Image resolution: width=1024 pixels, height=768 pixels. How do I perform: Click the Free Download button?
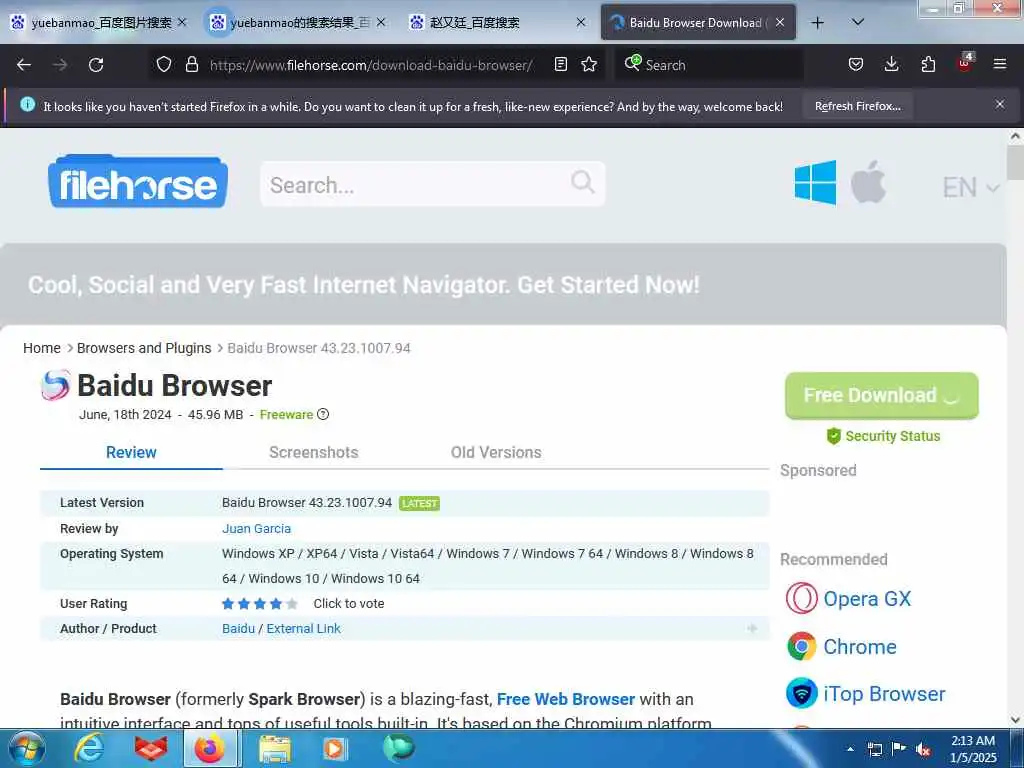coord(882,396)
